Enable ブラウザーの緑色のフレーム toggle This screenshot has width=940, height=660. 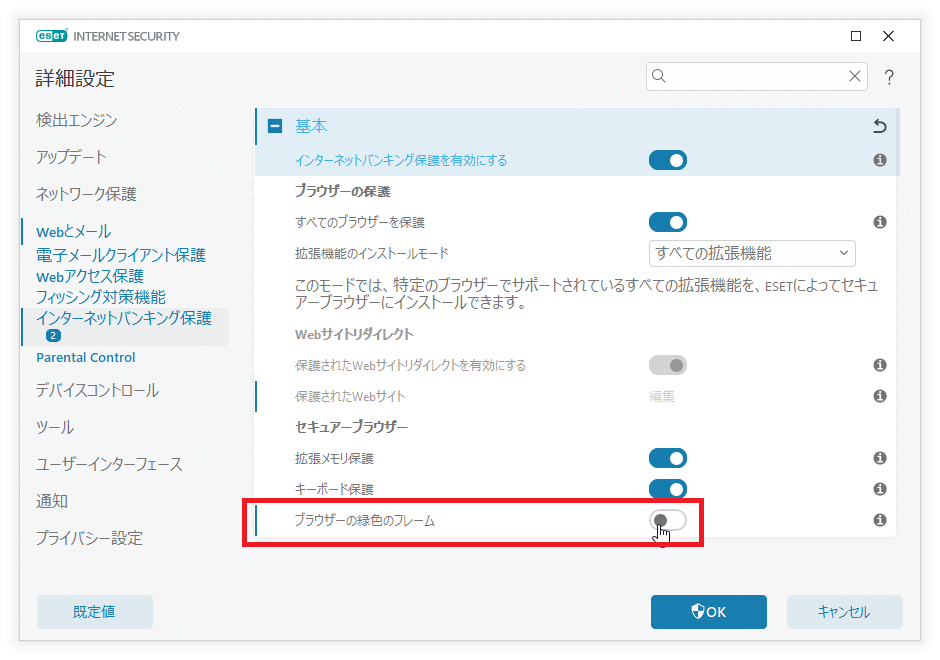[x=668, y=520]
